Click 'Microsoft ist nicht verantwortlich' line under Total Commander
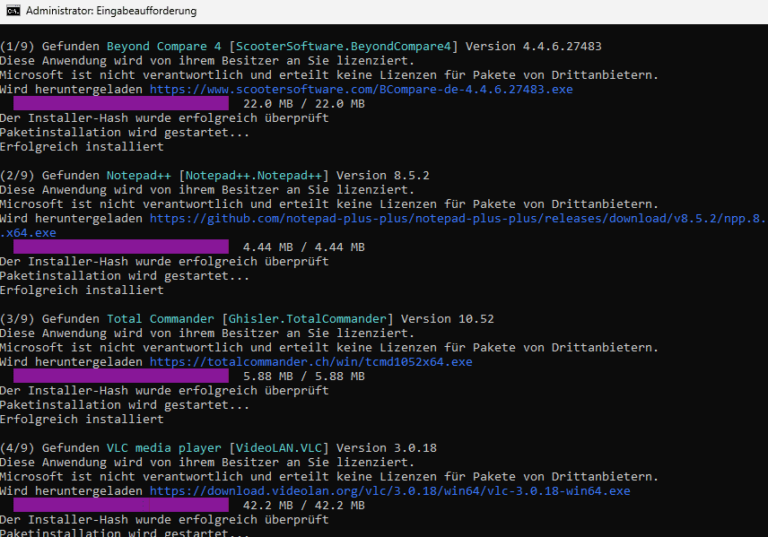The height and width of the screenshot is (537, 768). [x=329, y=348]
